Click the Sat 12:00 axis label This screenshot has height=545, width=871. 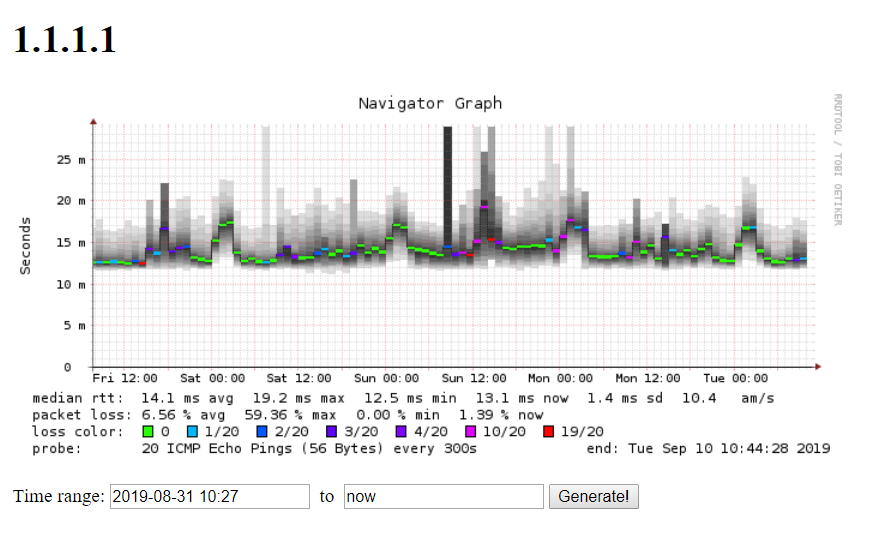coord(299,378)
